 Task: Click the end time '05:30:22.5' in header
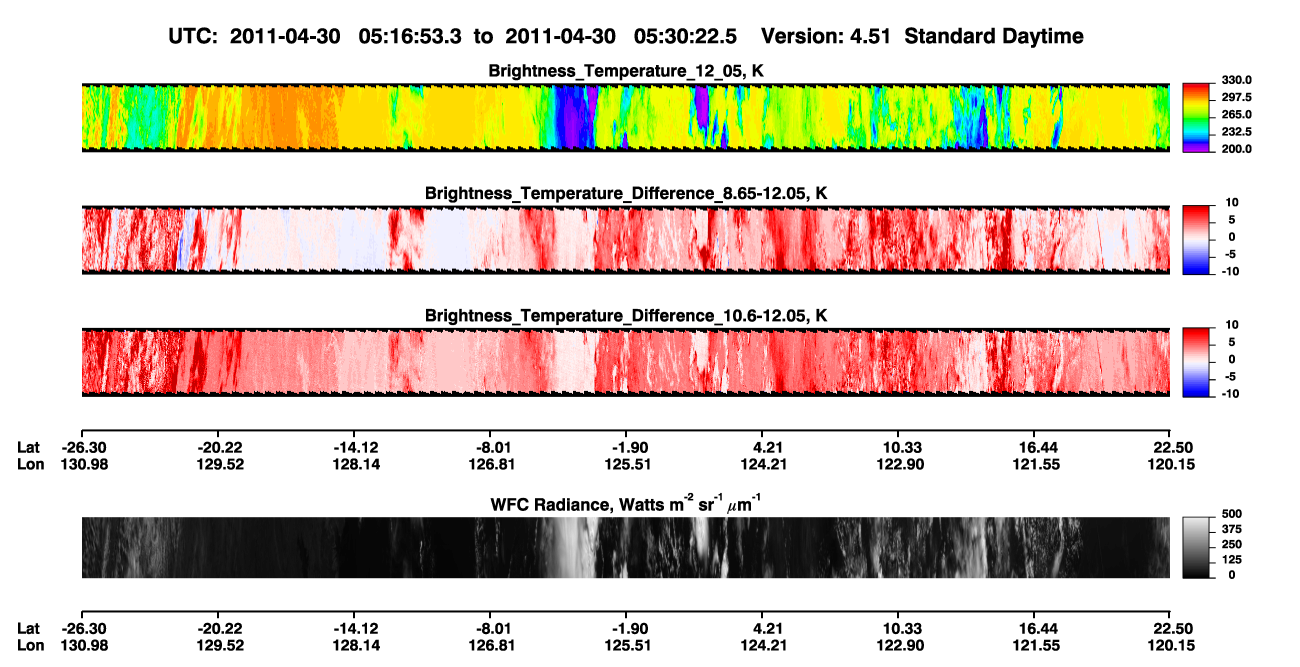coord(686,37)
